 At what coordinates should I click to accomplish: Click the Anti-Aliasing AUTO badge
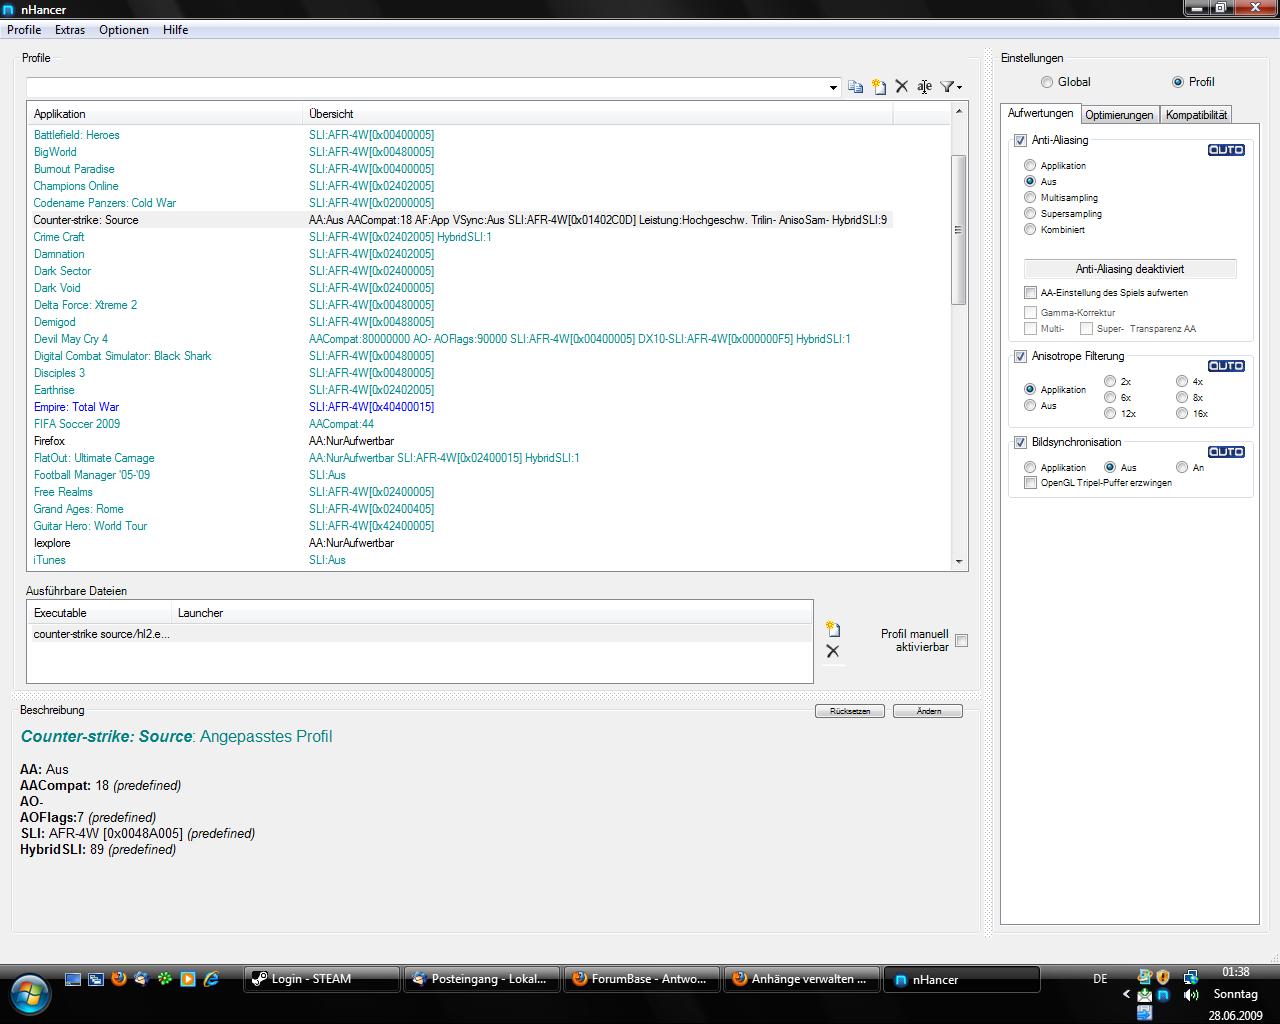click(x=1226, y=150)
